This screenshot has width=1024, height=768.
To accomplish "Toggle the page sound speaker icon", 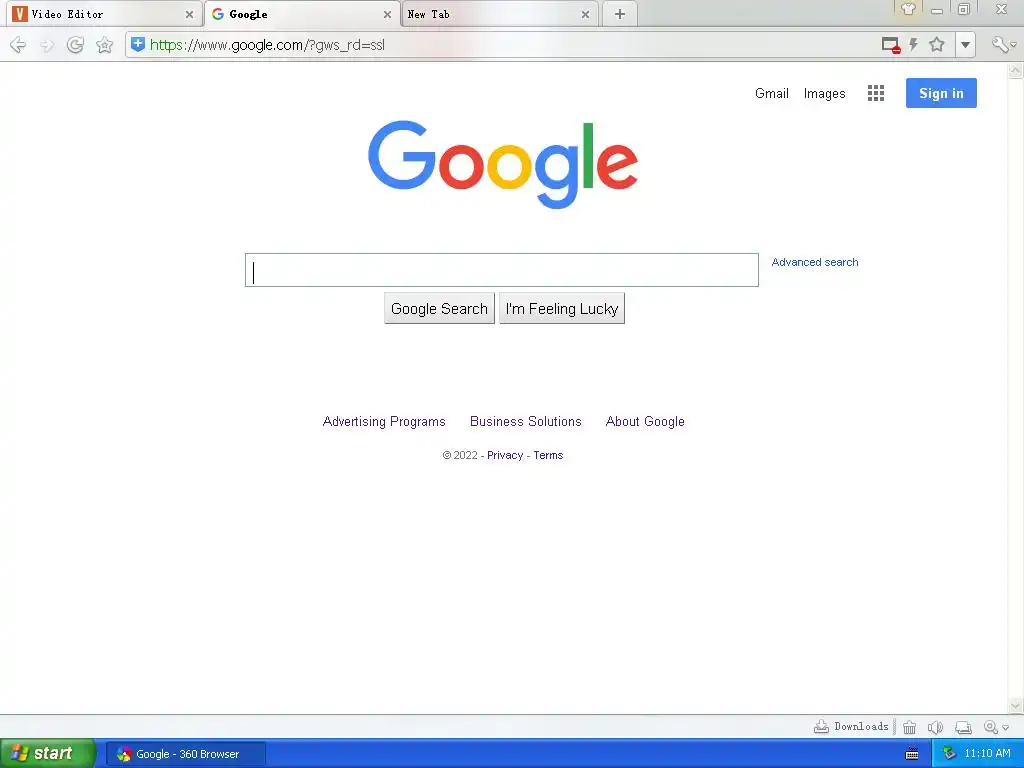I will [935, 727].
